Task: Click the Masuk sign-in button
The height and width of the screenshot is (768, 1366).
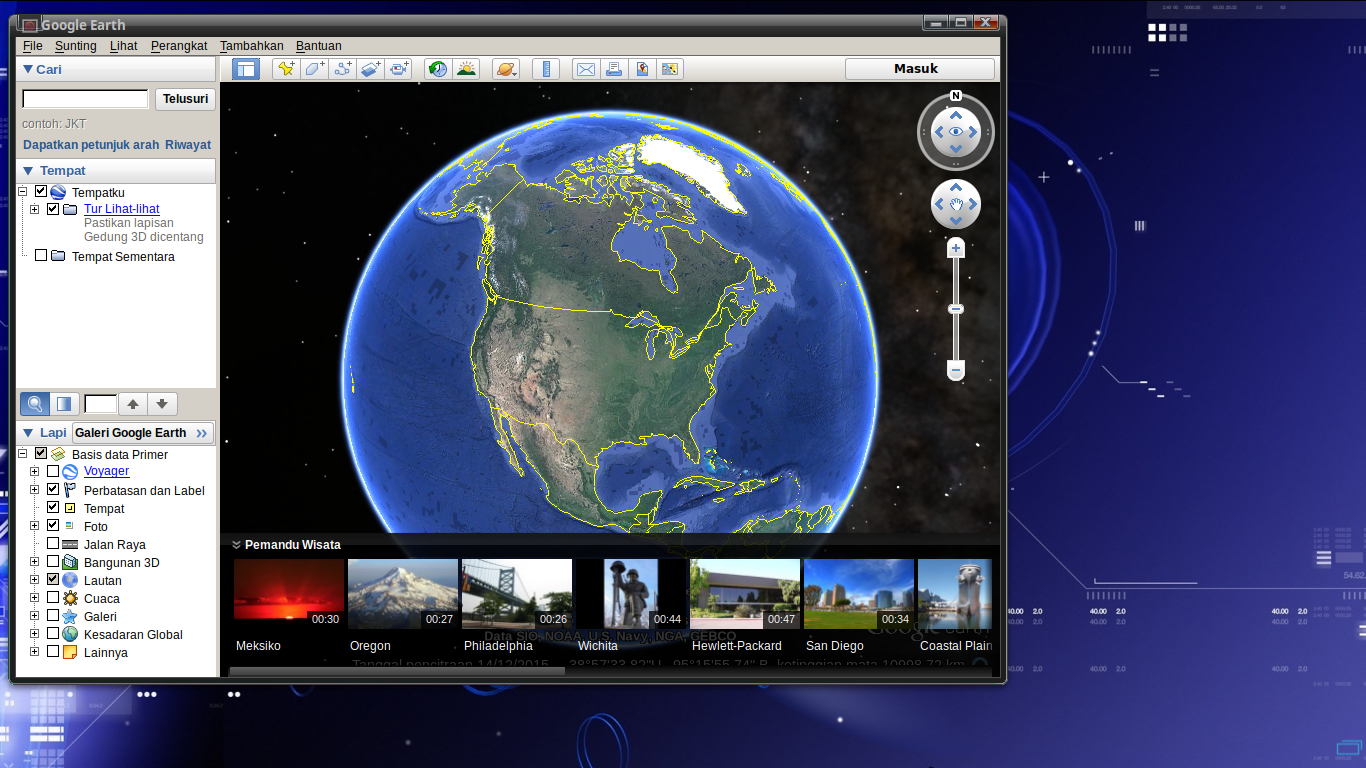Action: [x=920, y=69]
